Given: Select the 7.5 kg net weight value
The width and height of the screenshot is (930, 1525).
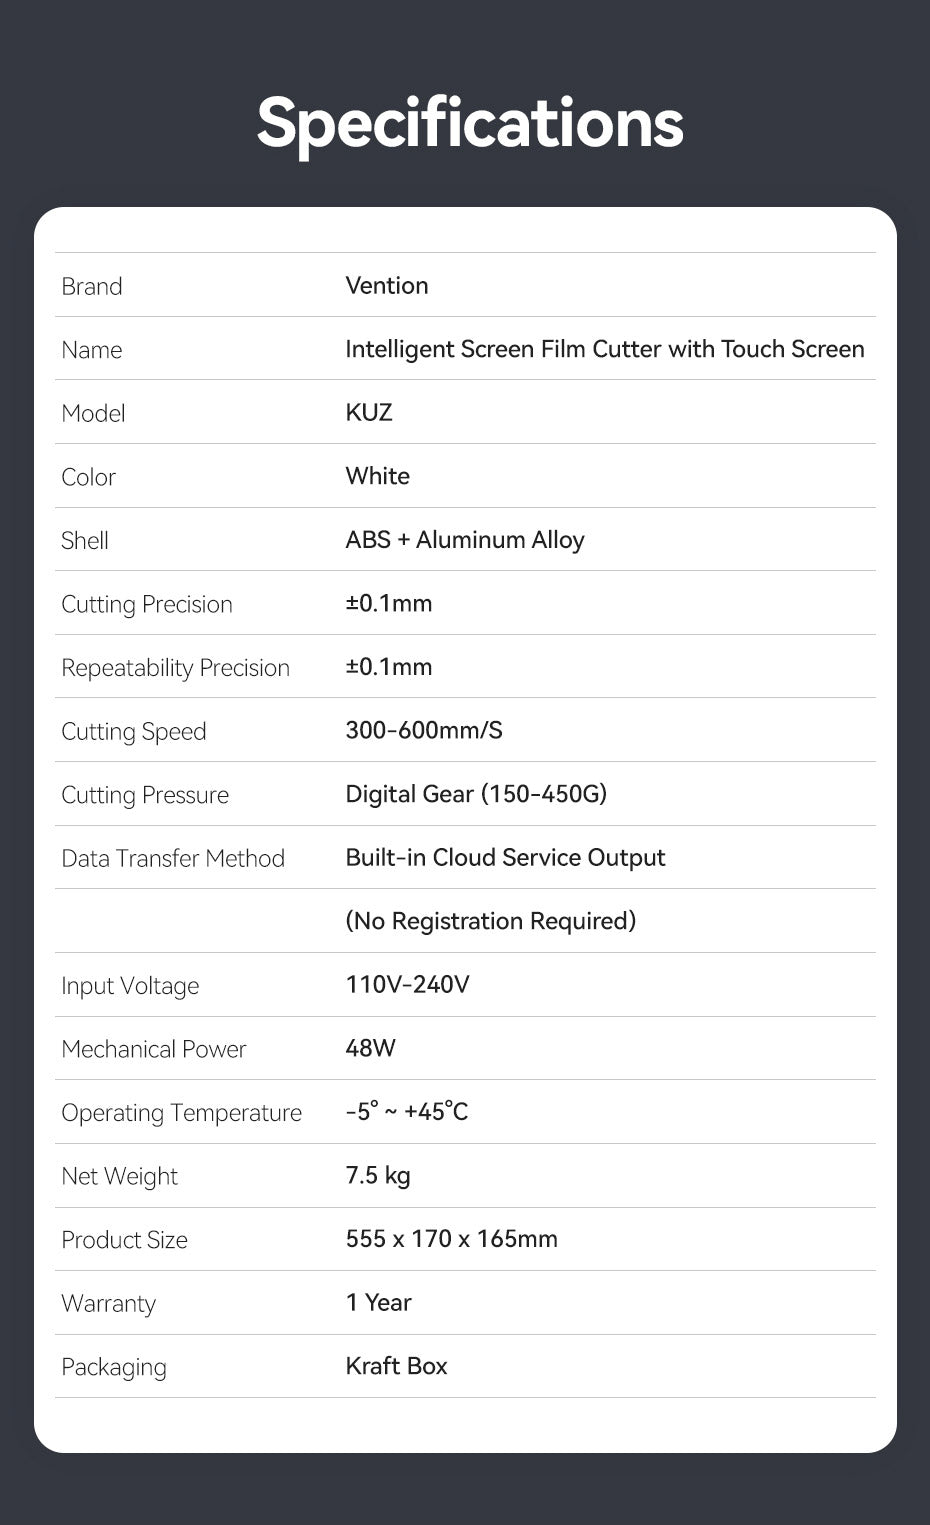Looking at the screenshot, I should pyautogui.click(x=378, y=1175).
